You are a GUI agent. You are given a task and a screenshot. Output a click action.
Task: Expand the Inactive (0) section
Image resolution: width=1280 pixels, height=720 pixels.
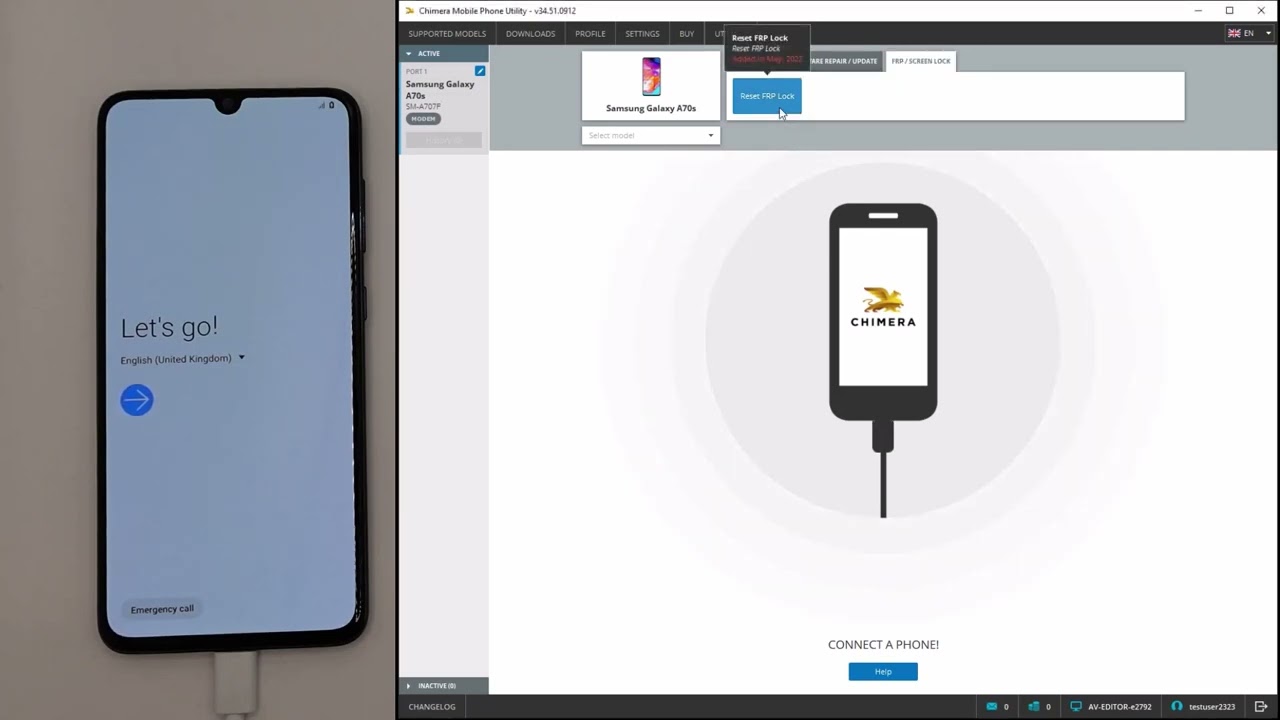click(444, 685)
